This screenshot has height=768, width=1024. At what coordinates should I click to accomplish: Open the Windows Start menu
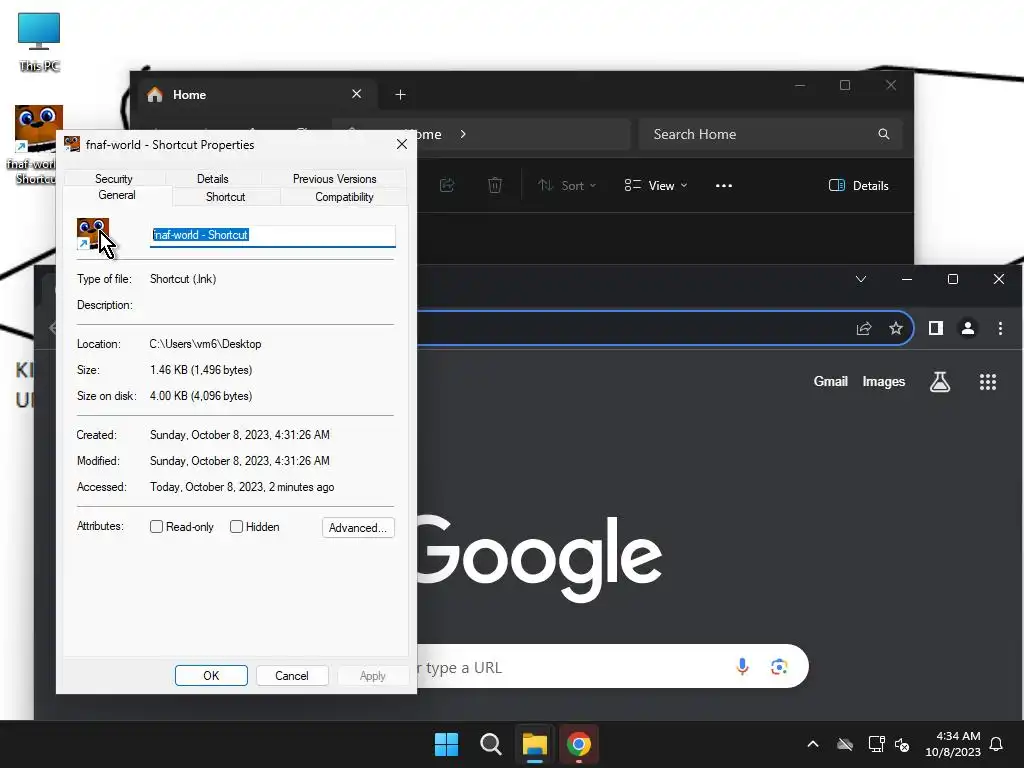447,744
